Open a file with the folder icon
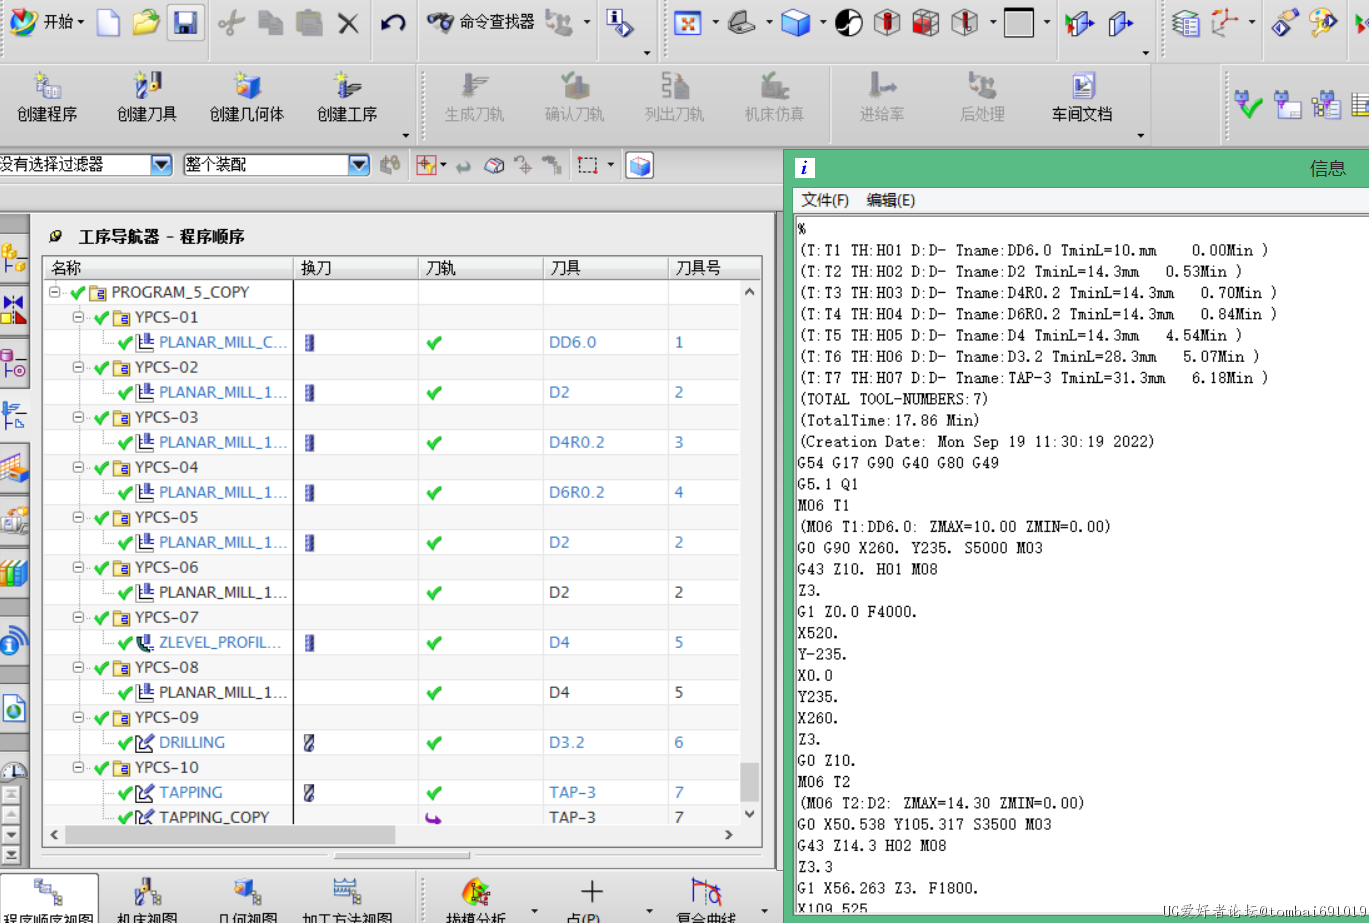Viewport: 1369px width, 923px height. [146, 22]
